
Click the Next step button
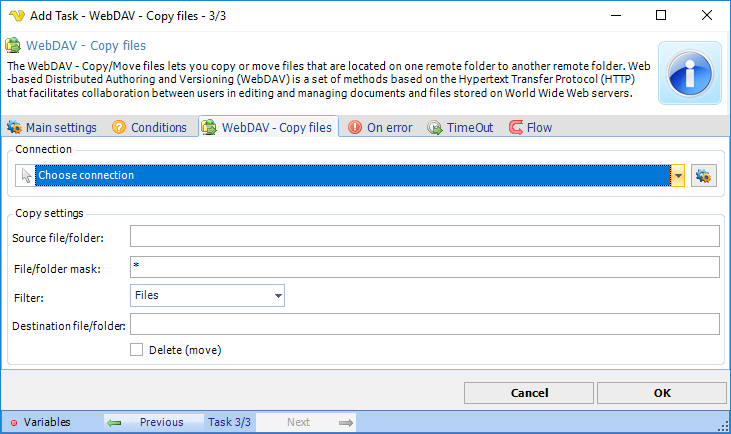(x=306, y=422)
